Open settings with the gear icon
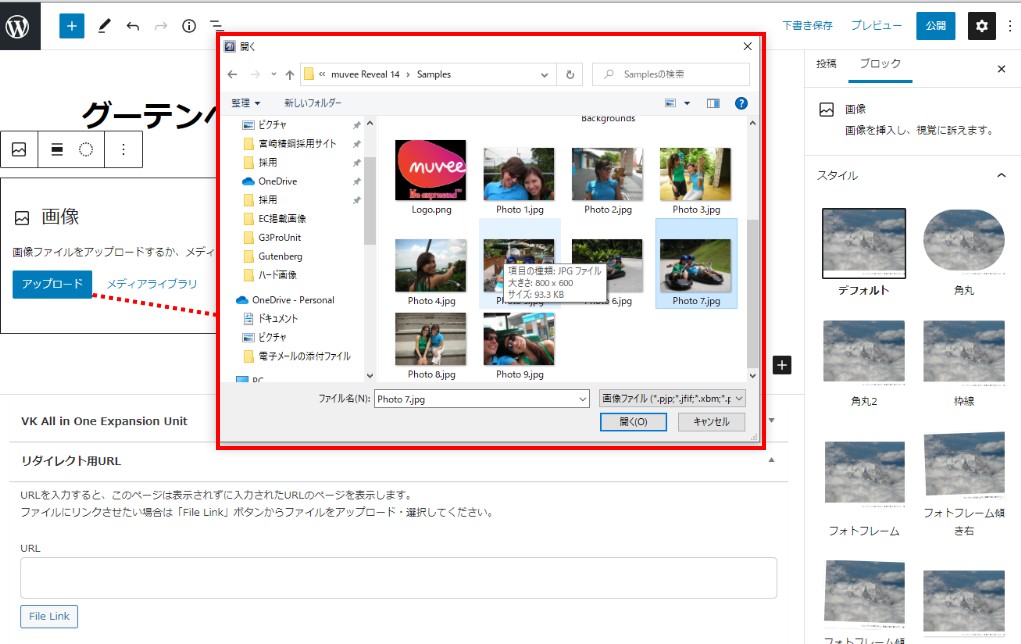Screen dimensions: 1021x644 click(981, 26)
